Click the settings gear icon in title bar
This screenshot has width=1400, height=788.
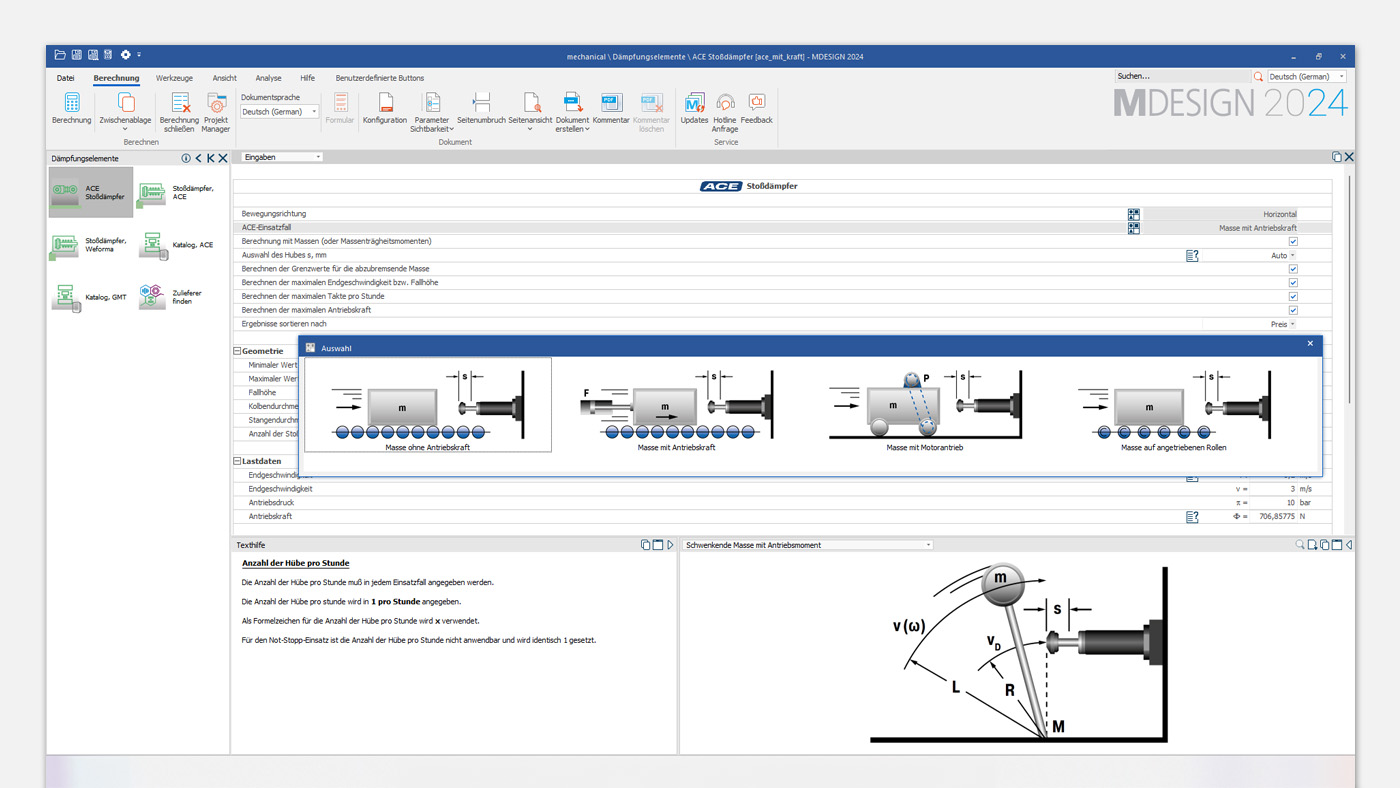125,55
